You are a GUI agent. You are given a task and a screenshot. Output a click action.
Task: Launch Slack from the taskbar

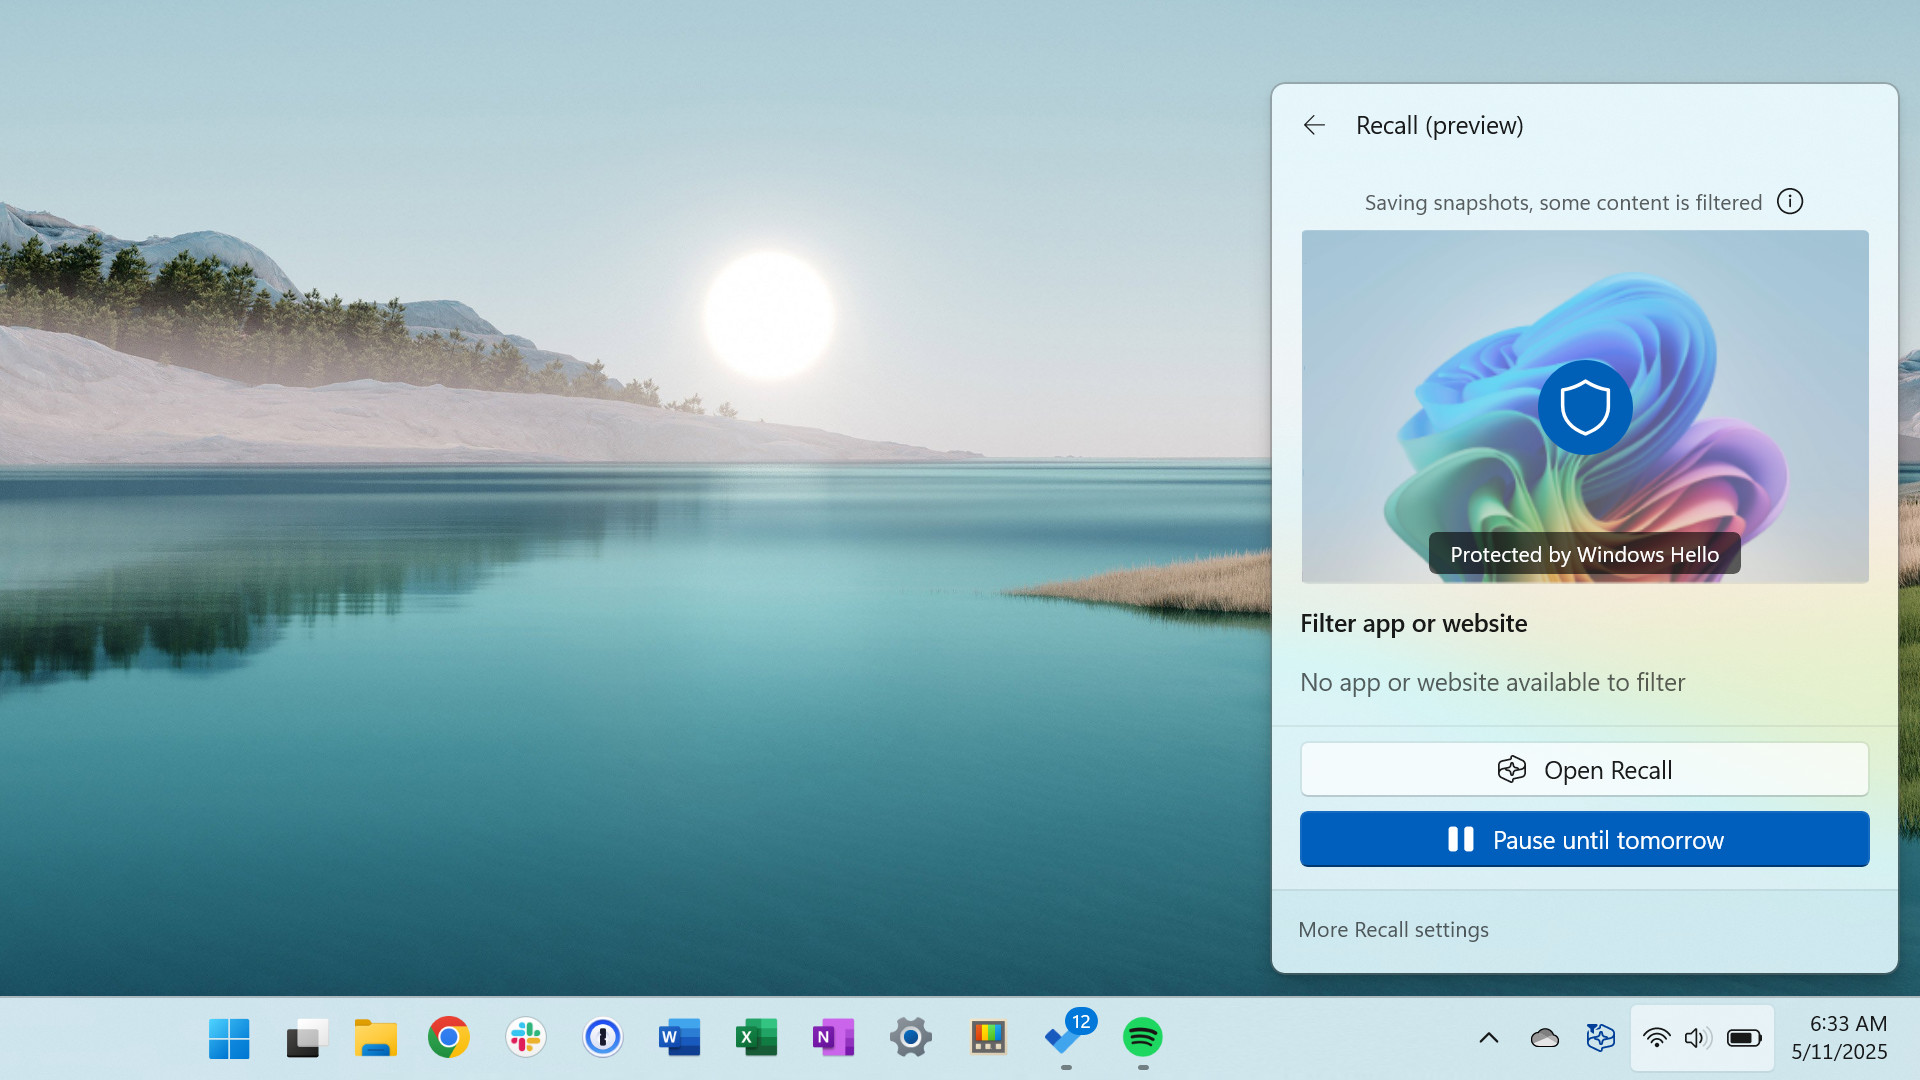tap(525, 1038)
